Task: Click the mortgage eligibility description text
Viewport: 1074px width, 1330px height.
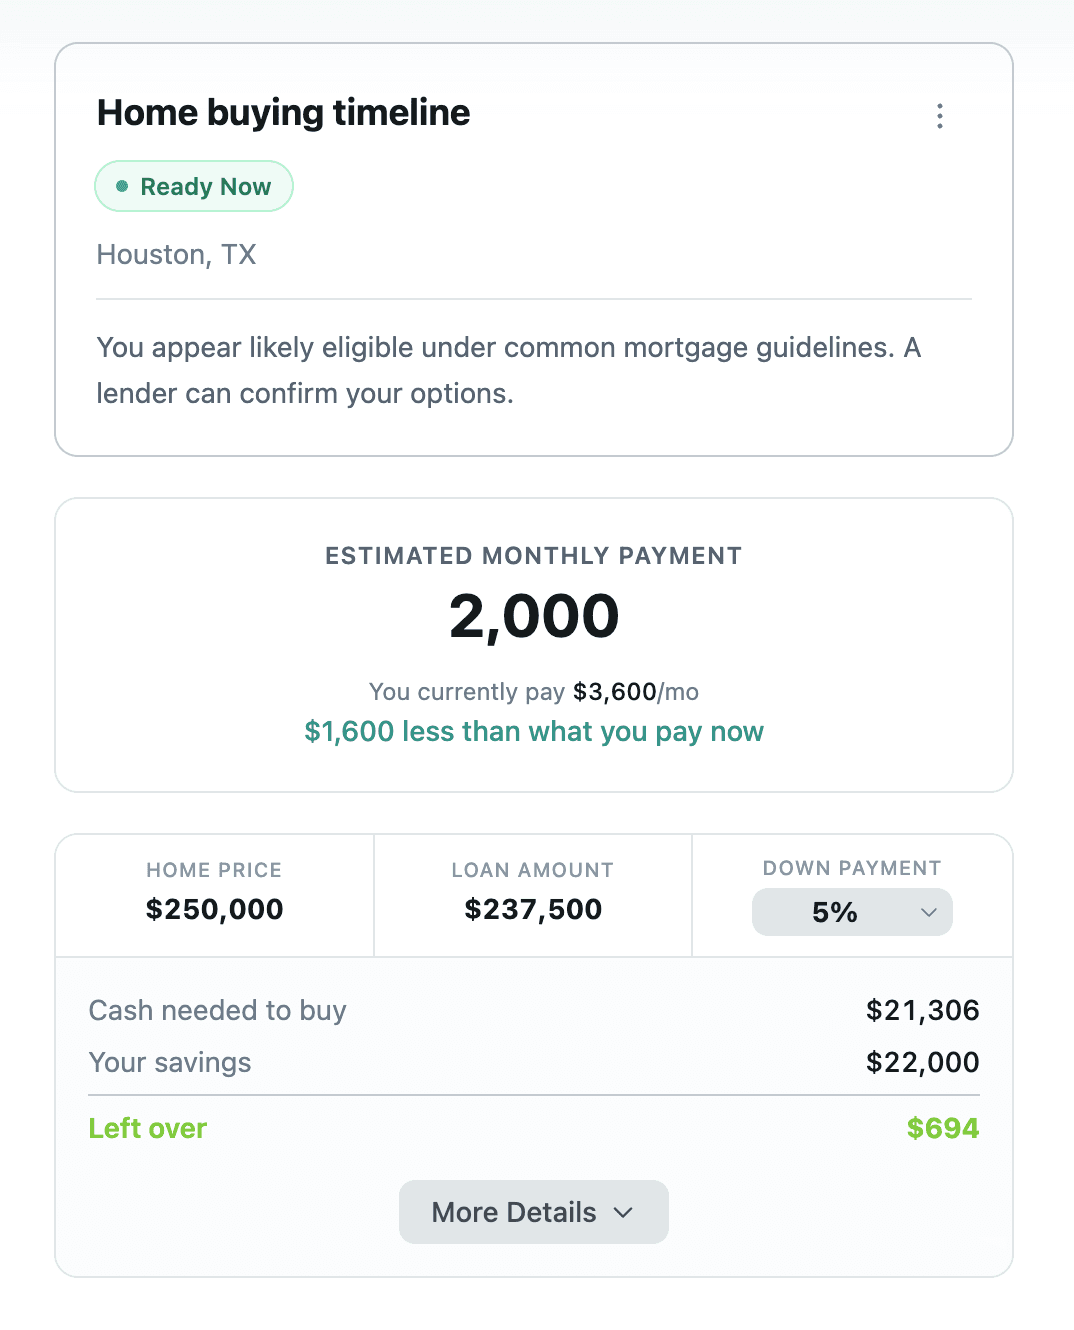Action: (509, 370)
